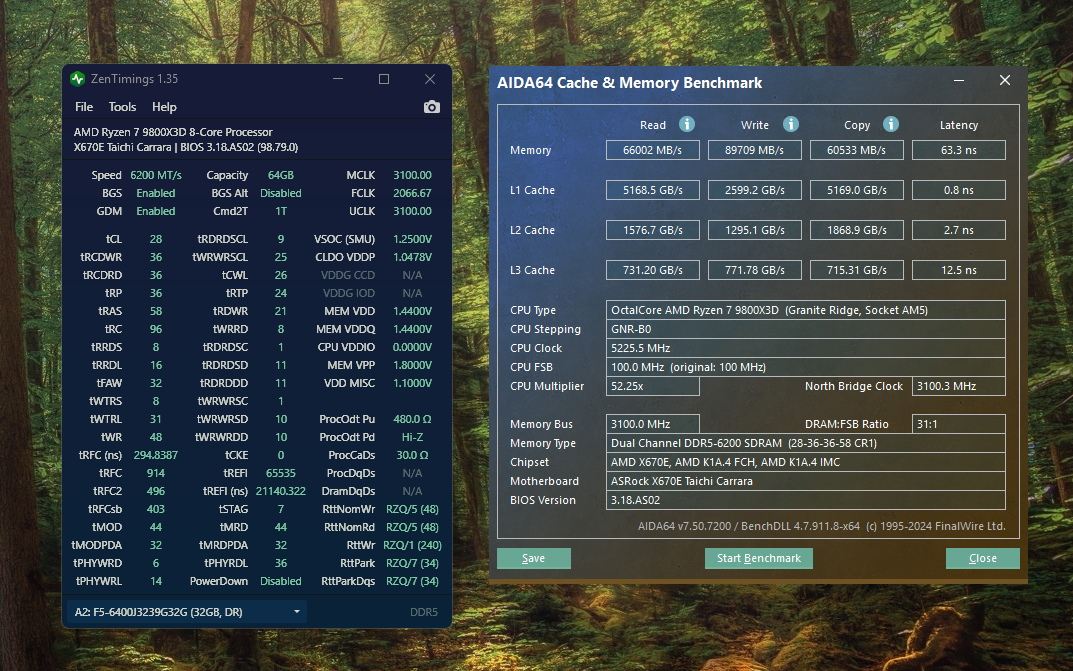Click the CPU Clock 5225.5 MHz field
The height and width of the screenshot is (671, 1073).
pyautogui.click(x=805, y=348)
